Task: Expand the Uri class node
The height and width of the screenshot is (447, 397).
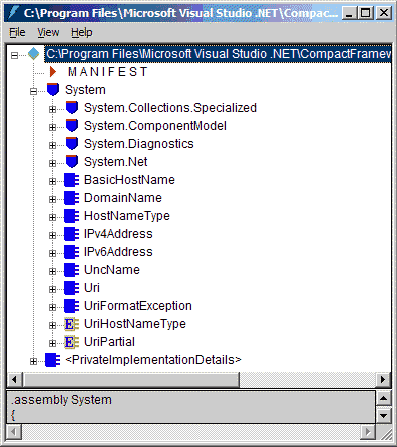Action: coord(52,289)
